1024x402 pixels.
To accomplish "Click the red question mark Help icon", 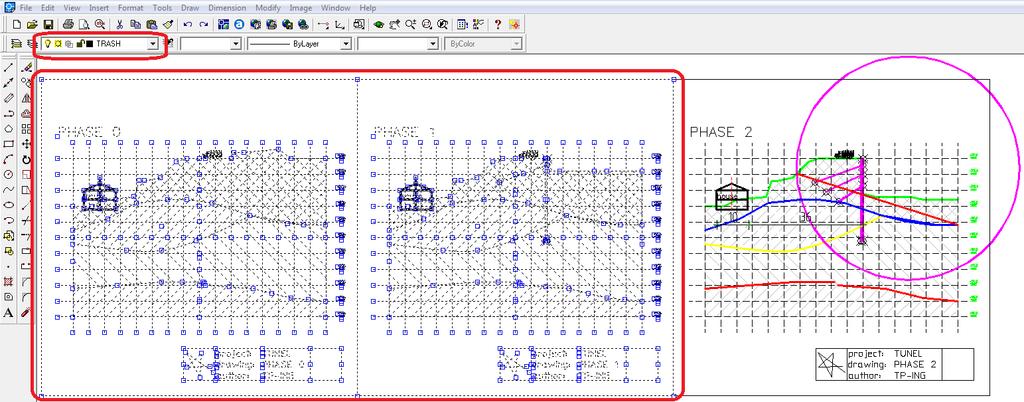I will click(498, 25).
